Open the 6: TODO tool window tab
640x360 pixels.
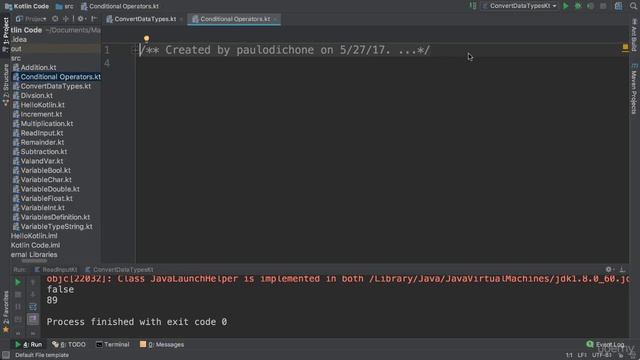69,345
